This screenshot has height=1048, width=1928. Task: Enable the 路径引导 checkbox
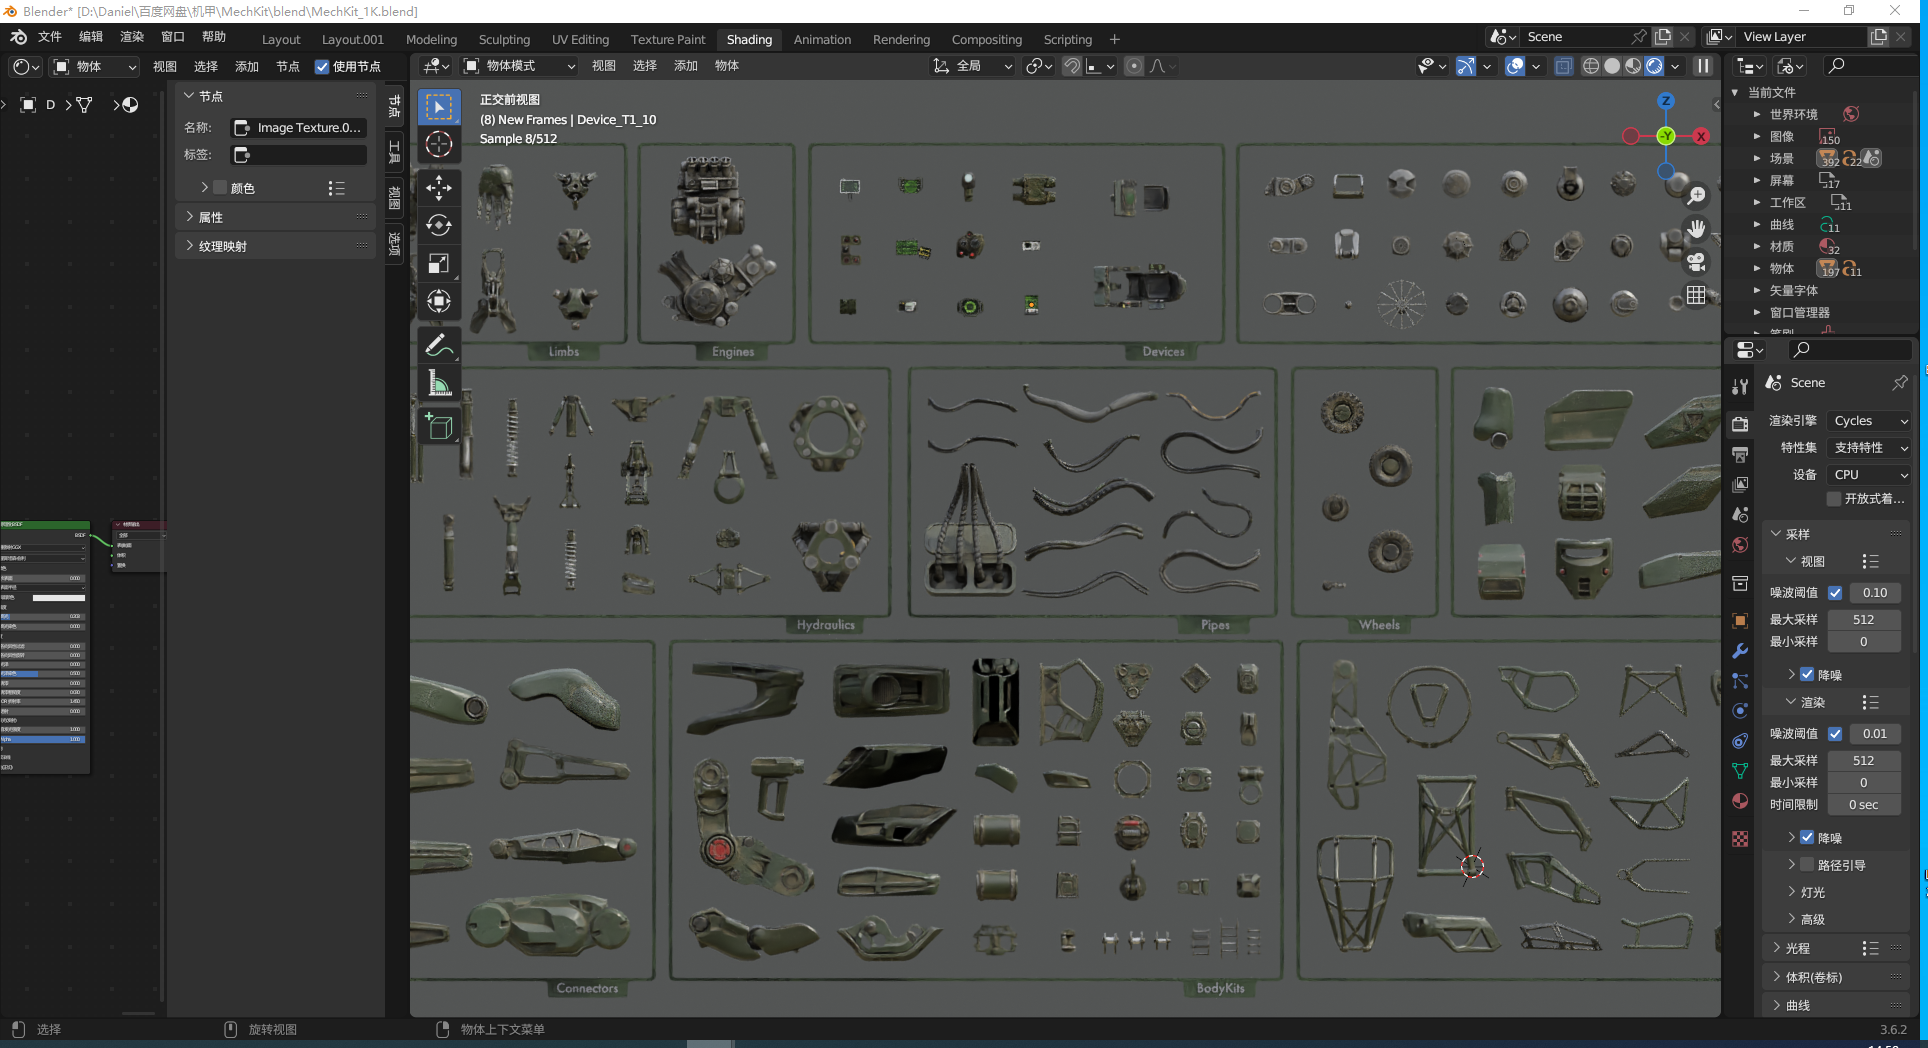[1807, 865]
